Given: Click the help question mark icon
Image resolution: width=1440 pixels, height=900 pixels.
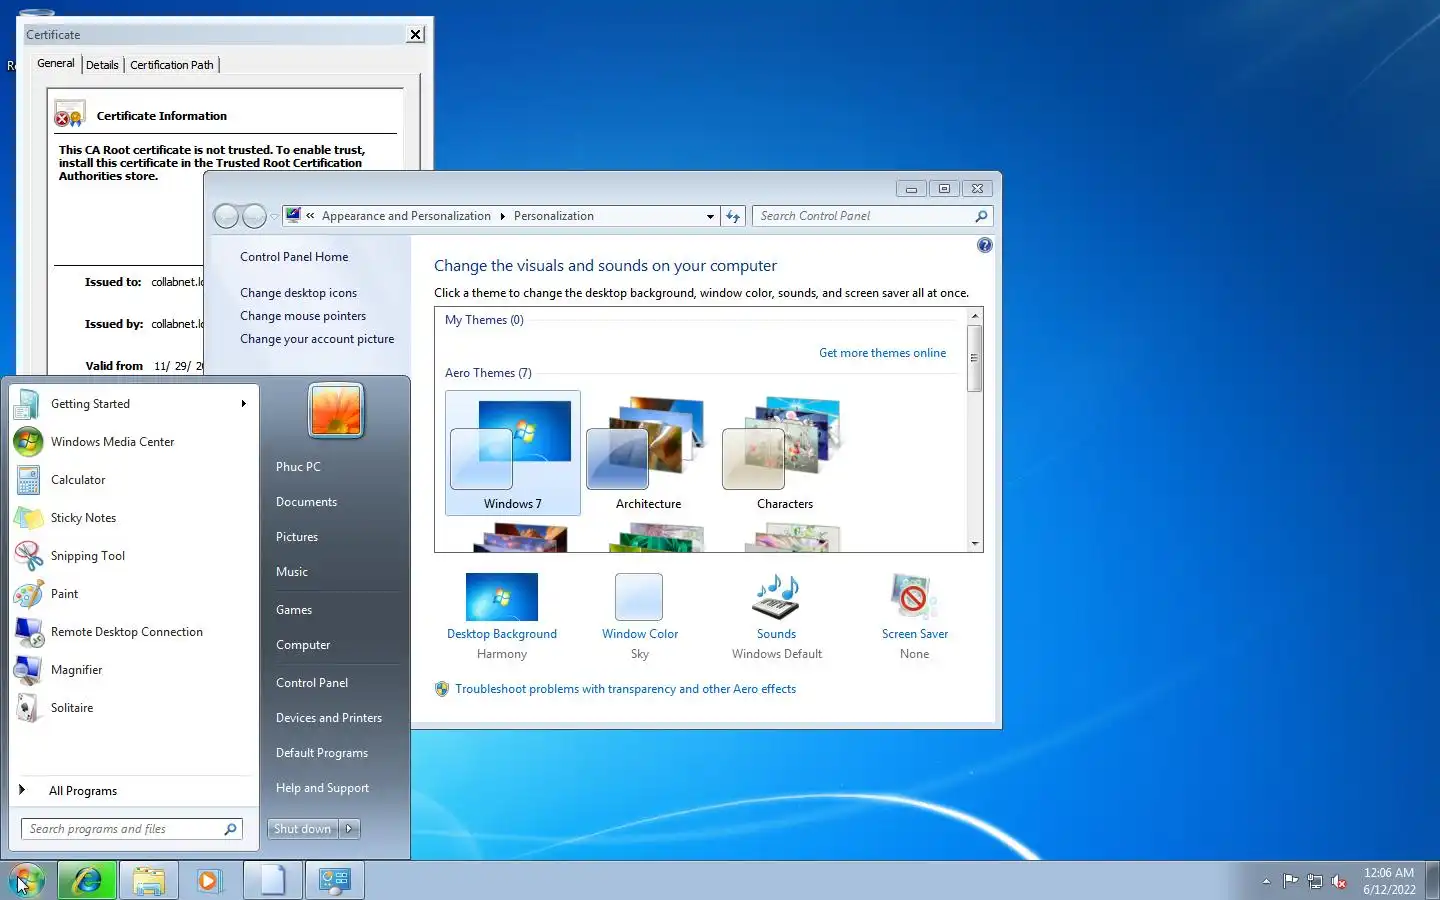Looking at the screenshot, I should 985,246.
